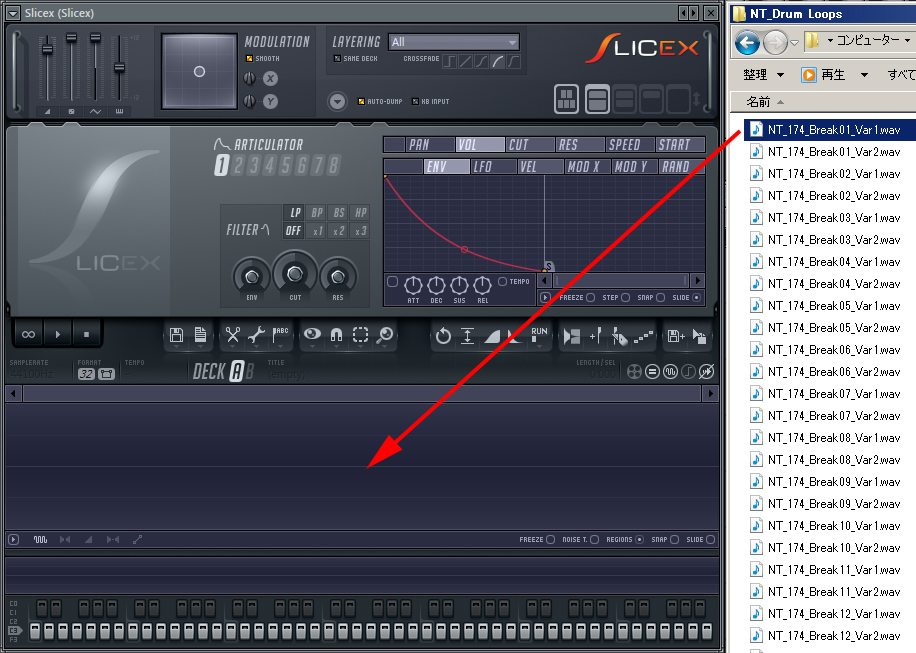Image resolution: width=916 pixels, height=653 pixels.
Task: Open the eye view options menu
Action: (x=312, y=335)
